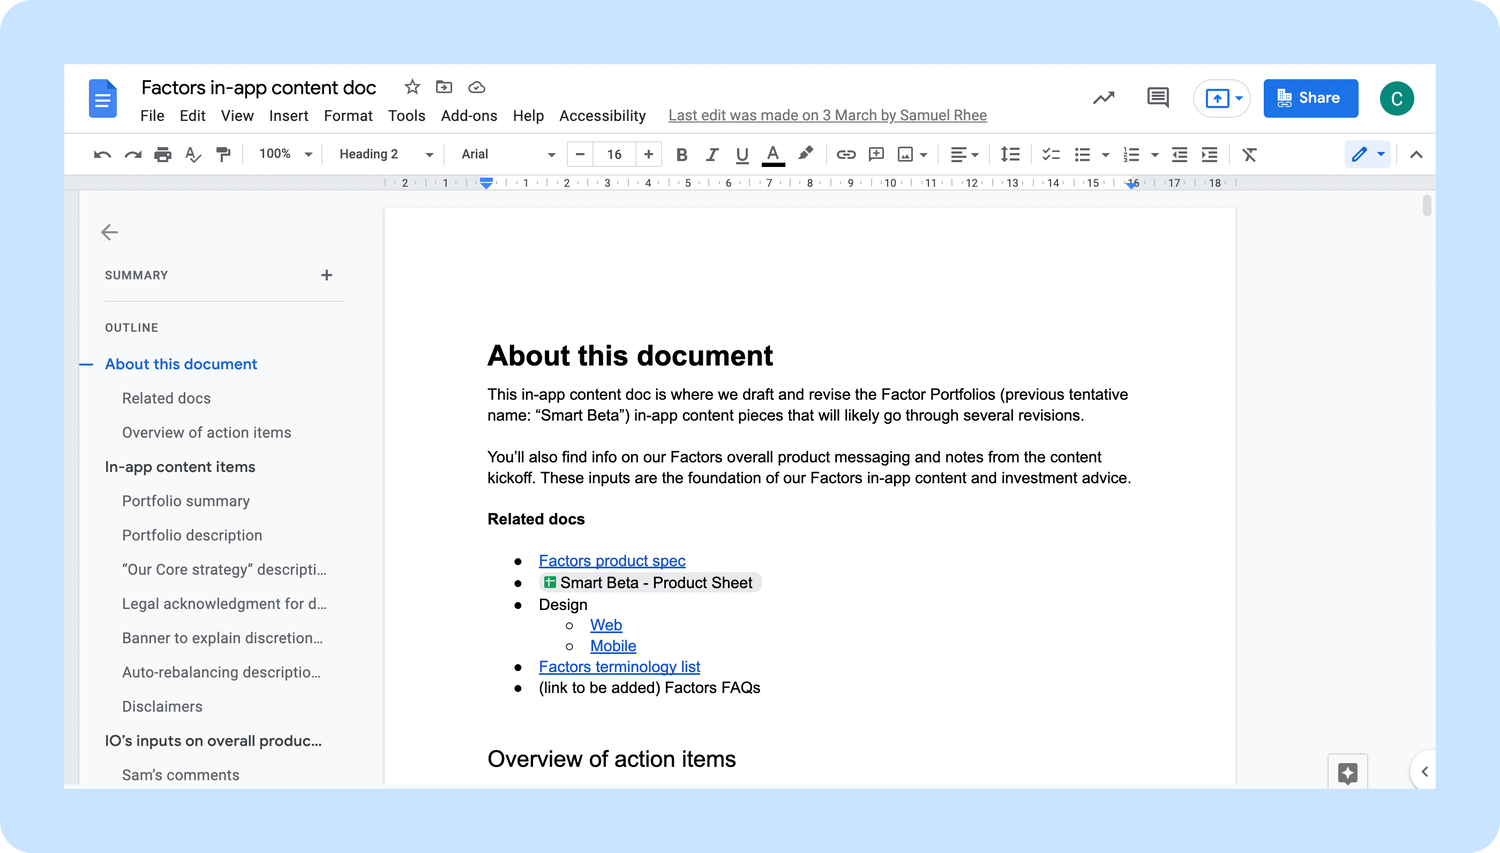Open the Heading 2 style dropdown
Image resolution: width=1500 pixels, height=853 pixels.
[386, 154]
